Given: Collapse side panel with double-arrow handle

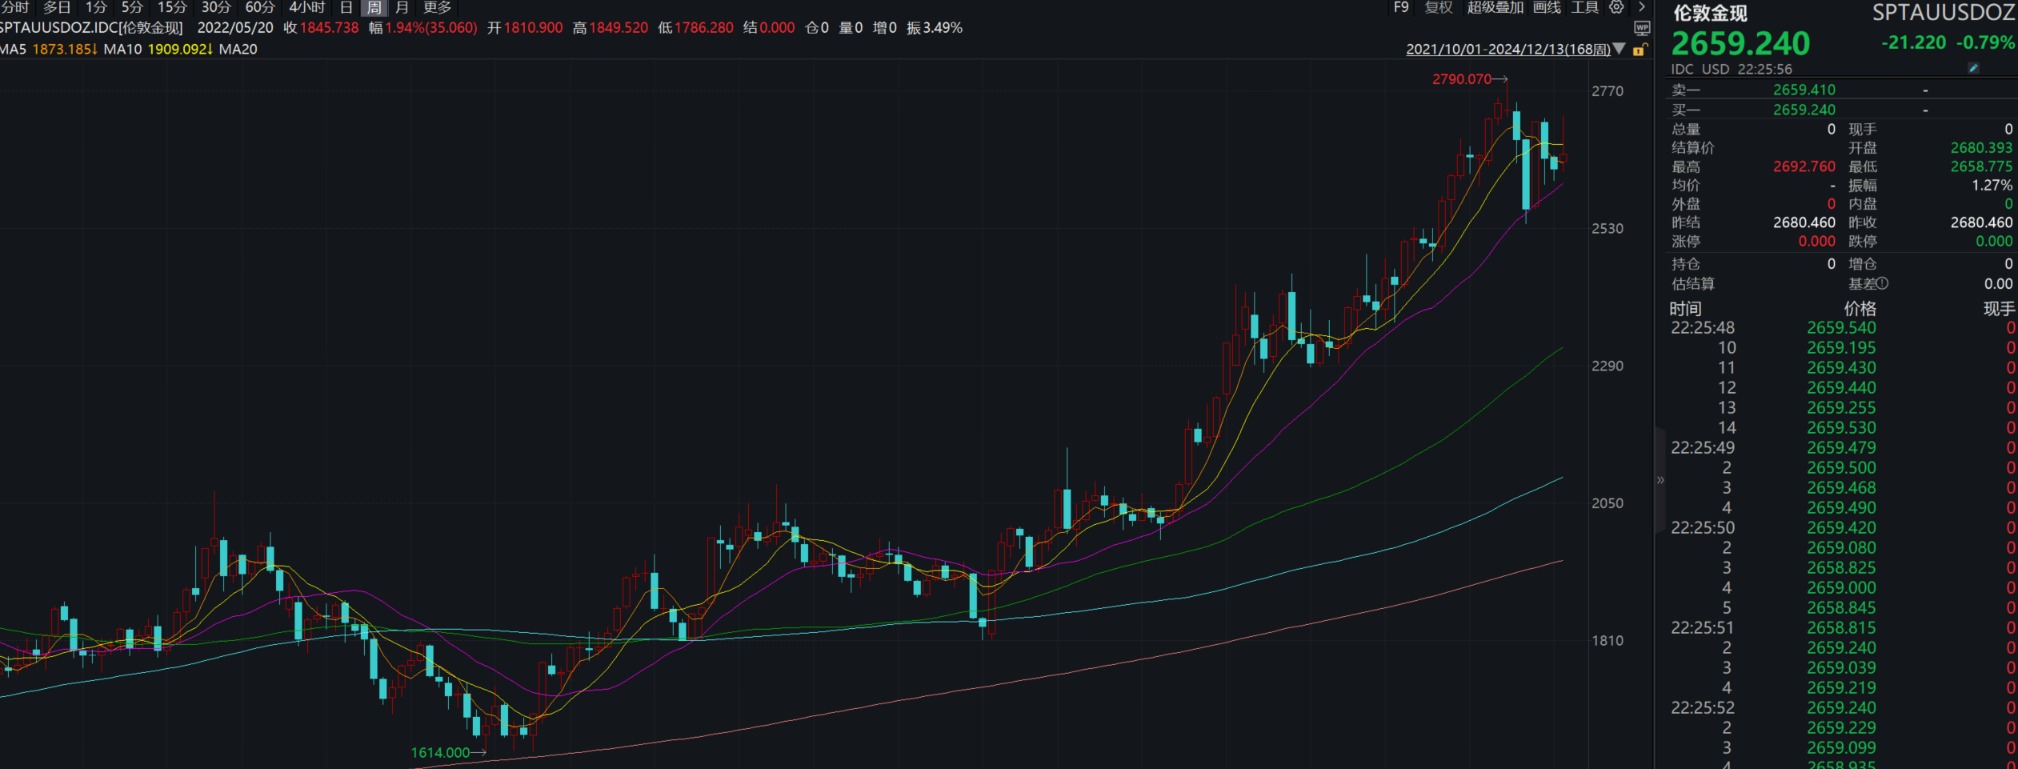Looking at the screenshot, I should click(1660, 480).
